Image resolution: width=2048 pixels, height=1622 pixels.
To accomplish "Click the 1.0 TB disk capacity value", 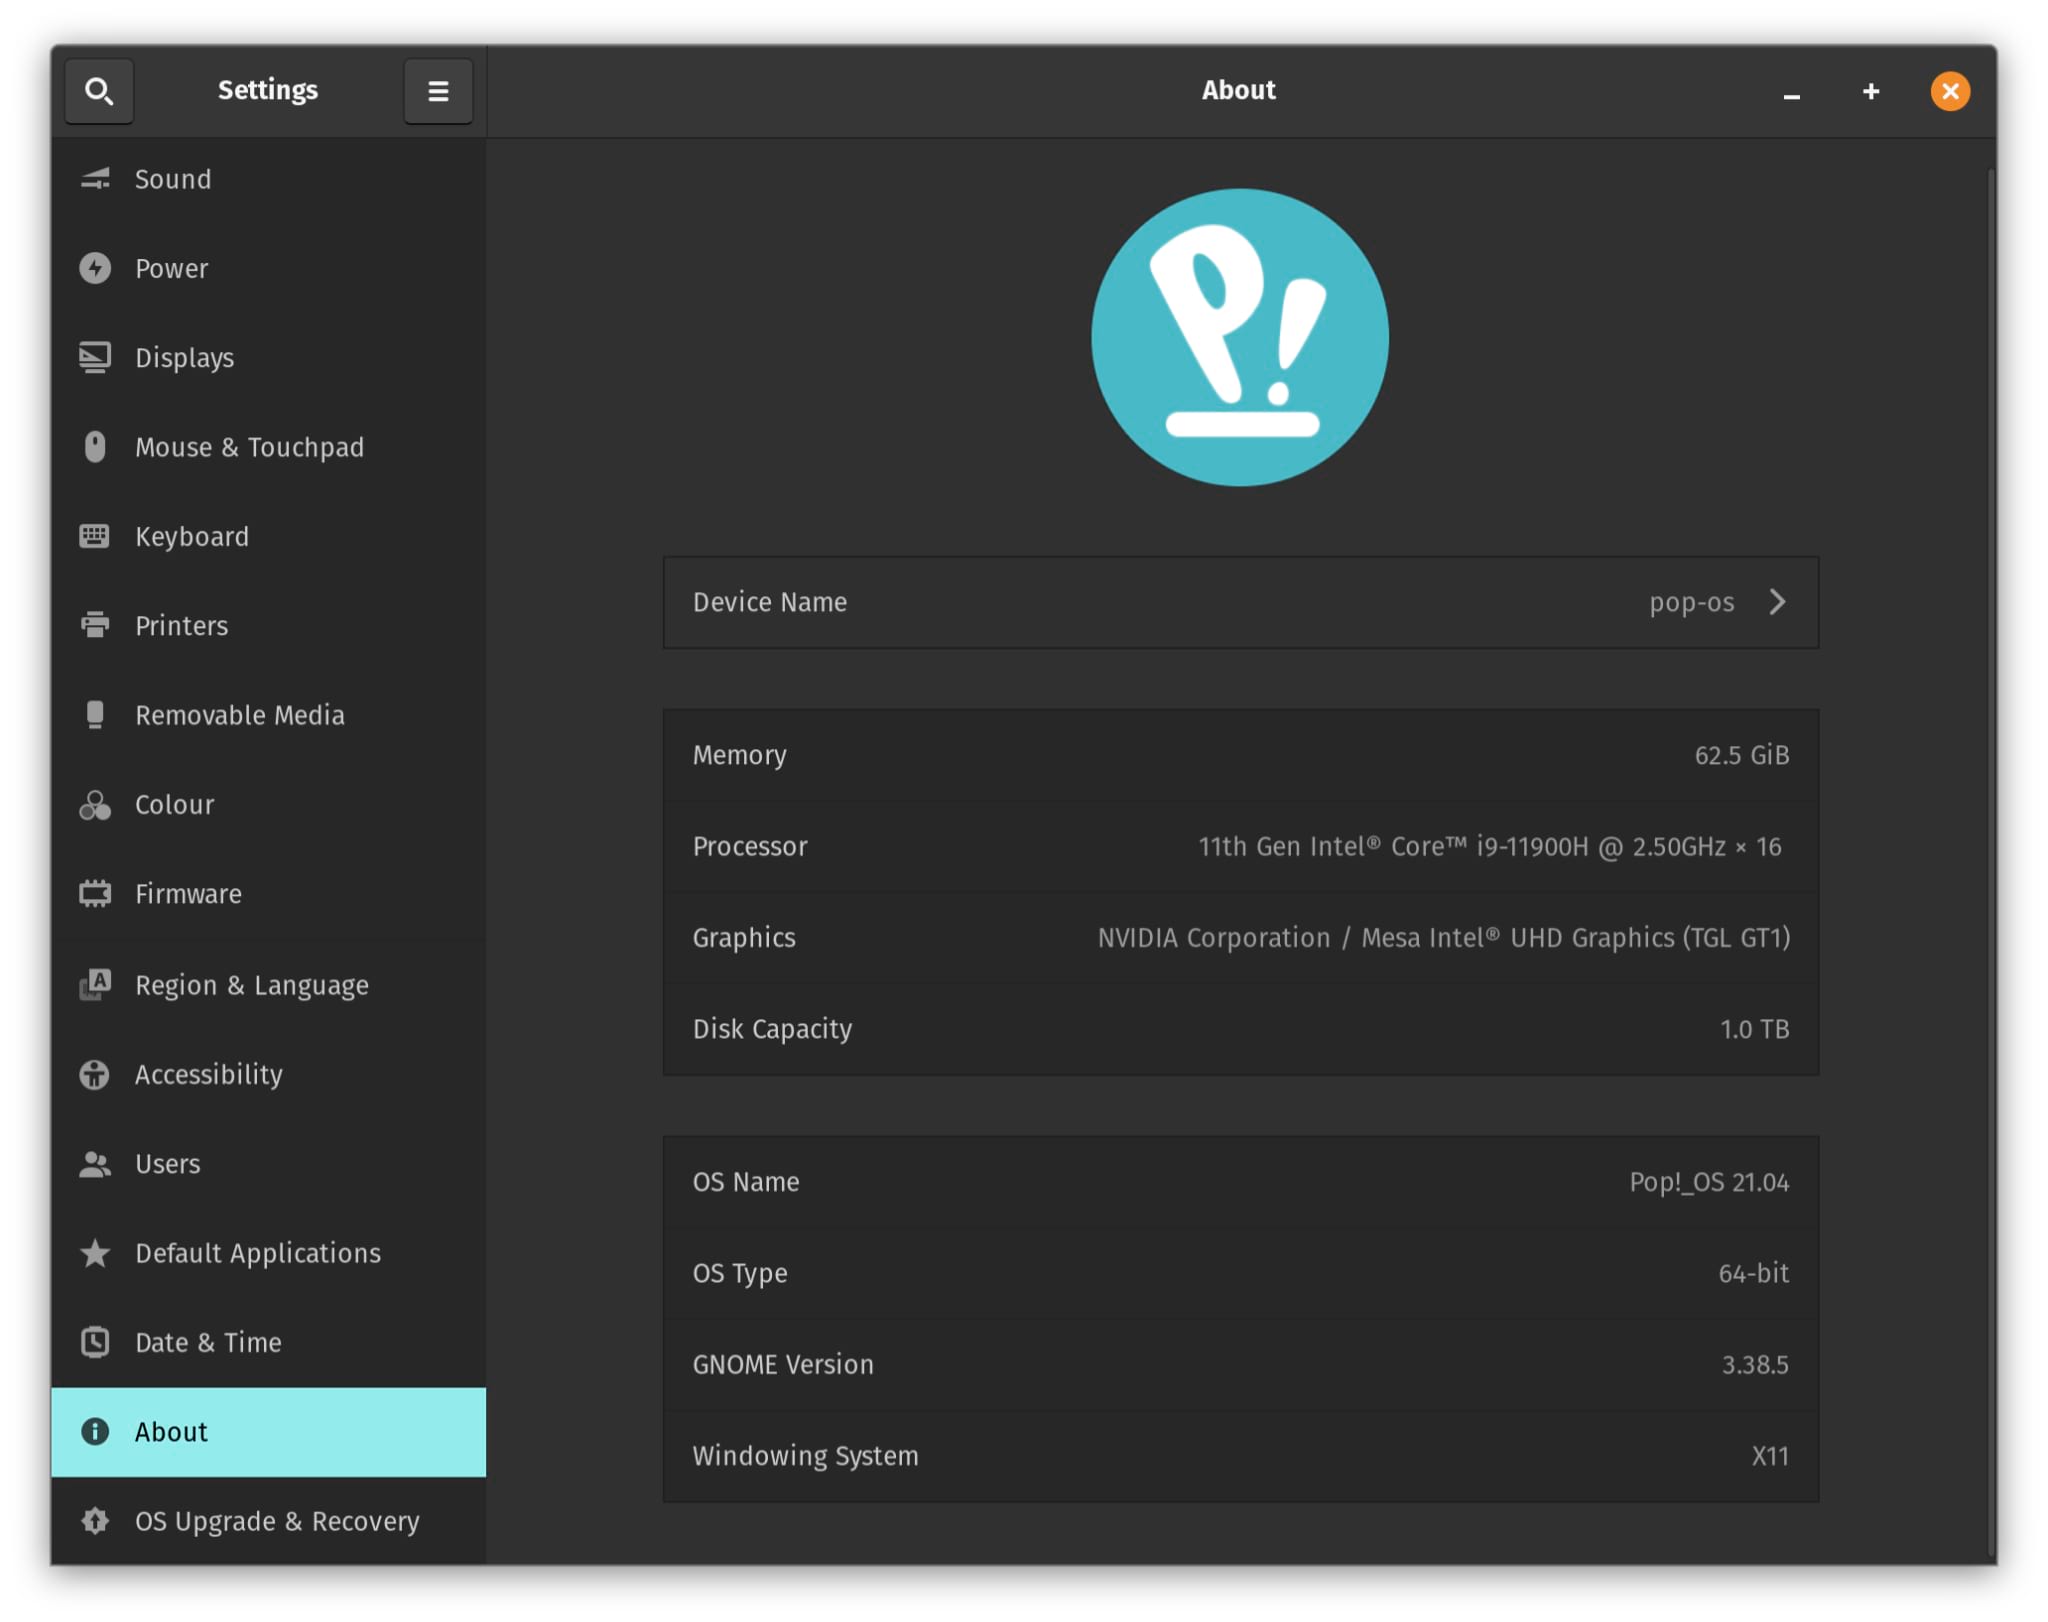I will pyautogui.click(x=1754, y=1029).
